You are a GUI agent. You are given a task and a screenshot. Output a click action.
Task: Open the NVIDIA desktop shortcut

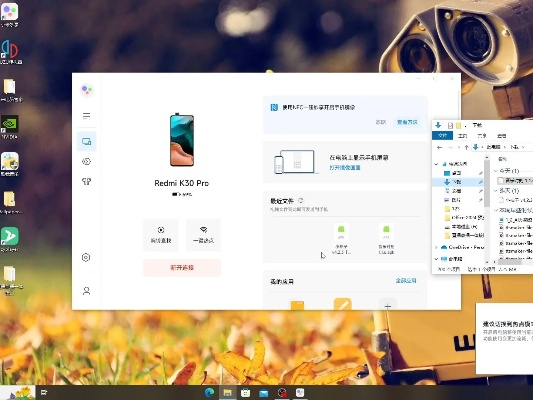[10, 127]
